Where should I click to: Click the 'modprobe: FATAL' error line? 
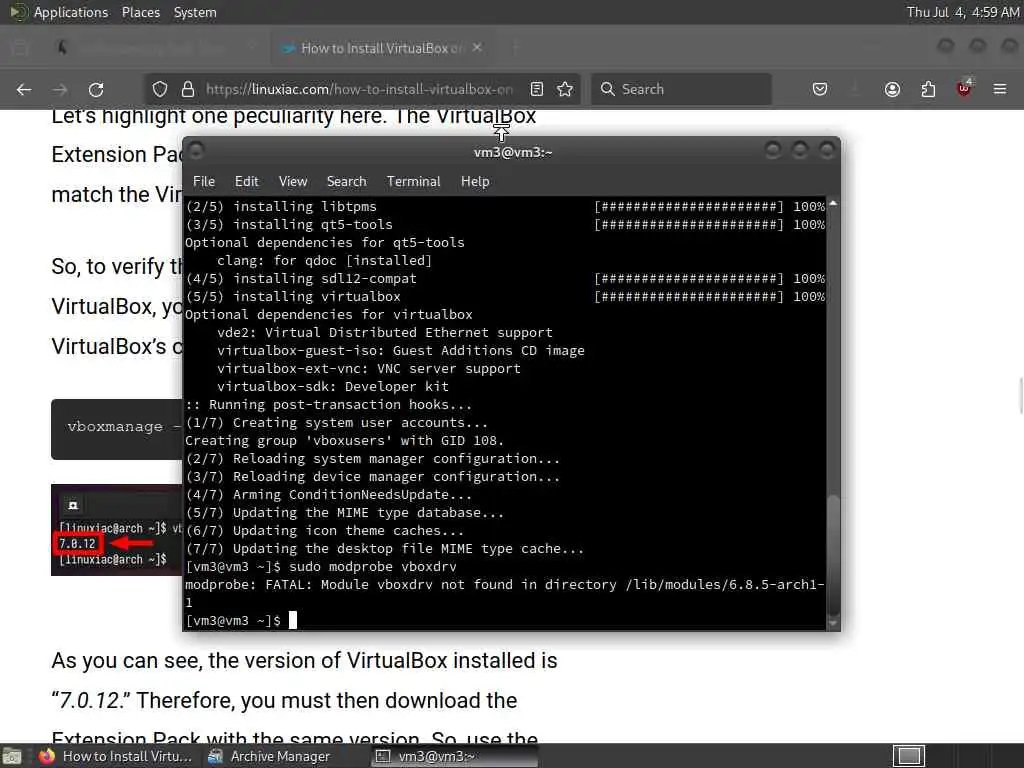tap(504, 593)
